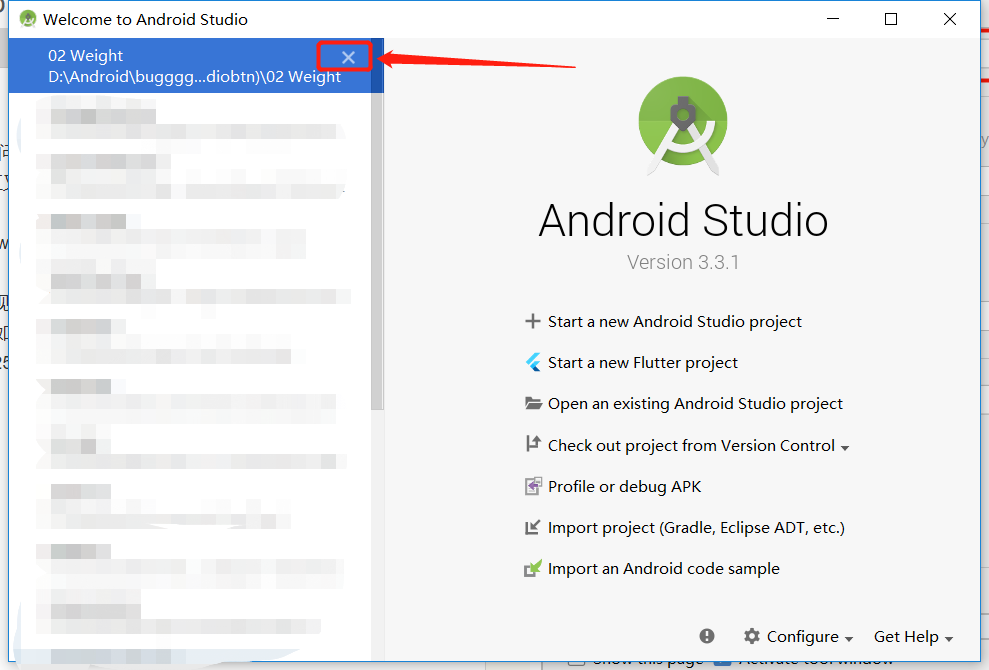Click the import project arrow icon

[x=533, y=527]
